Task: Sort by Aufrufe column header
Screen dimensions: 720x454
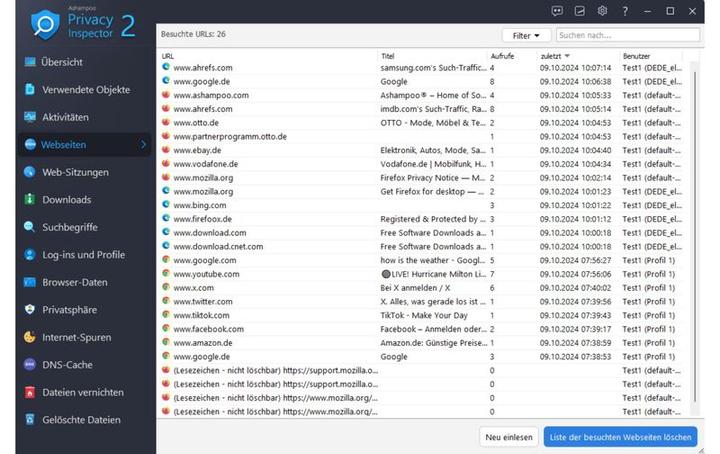Action: coord(502,56)
